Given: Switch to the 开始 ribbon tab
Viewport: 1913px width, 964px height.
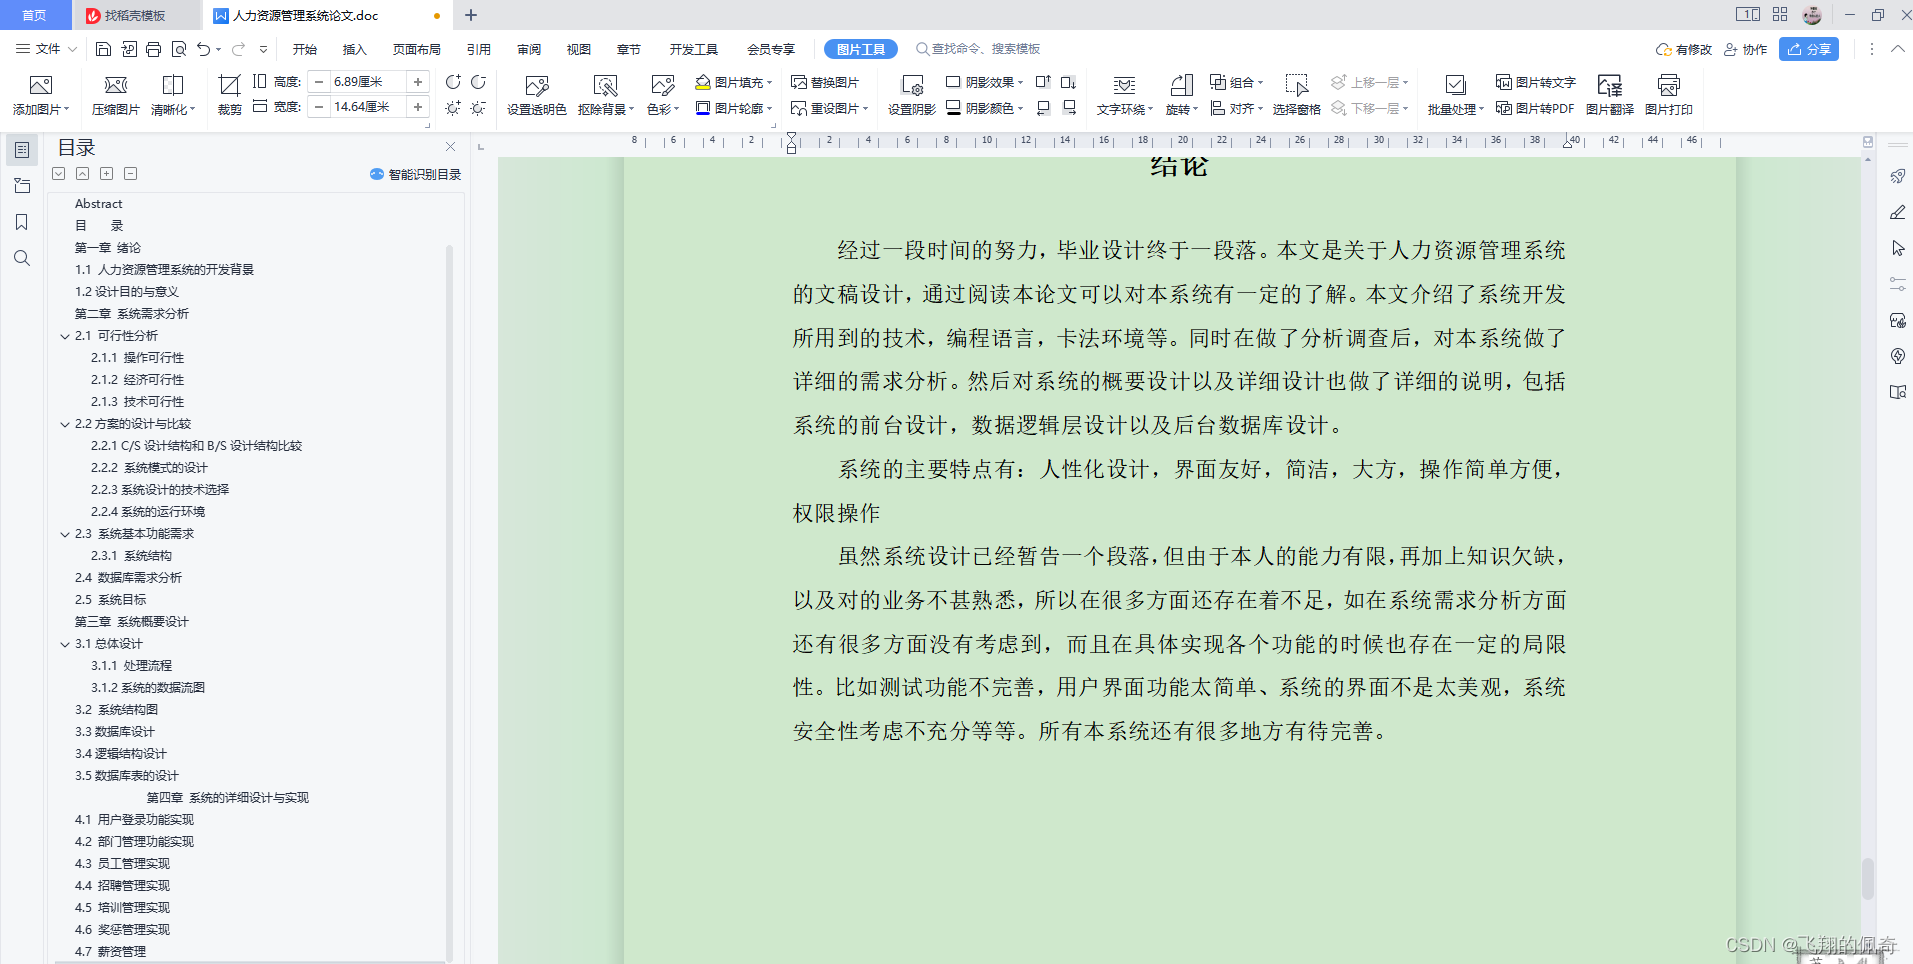Looking at the screenshot, I should pos(305,49).
